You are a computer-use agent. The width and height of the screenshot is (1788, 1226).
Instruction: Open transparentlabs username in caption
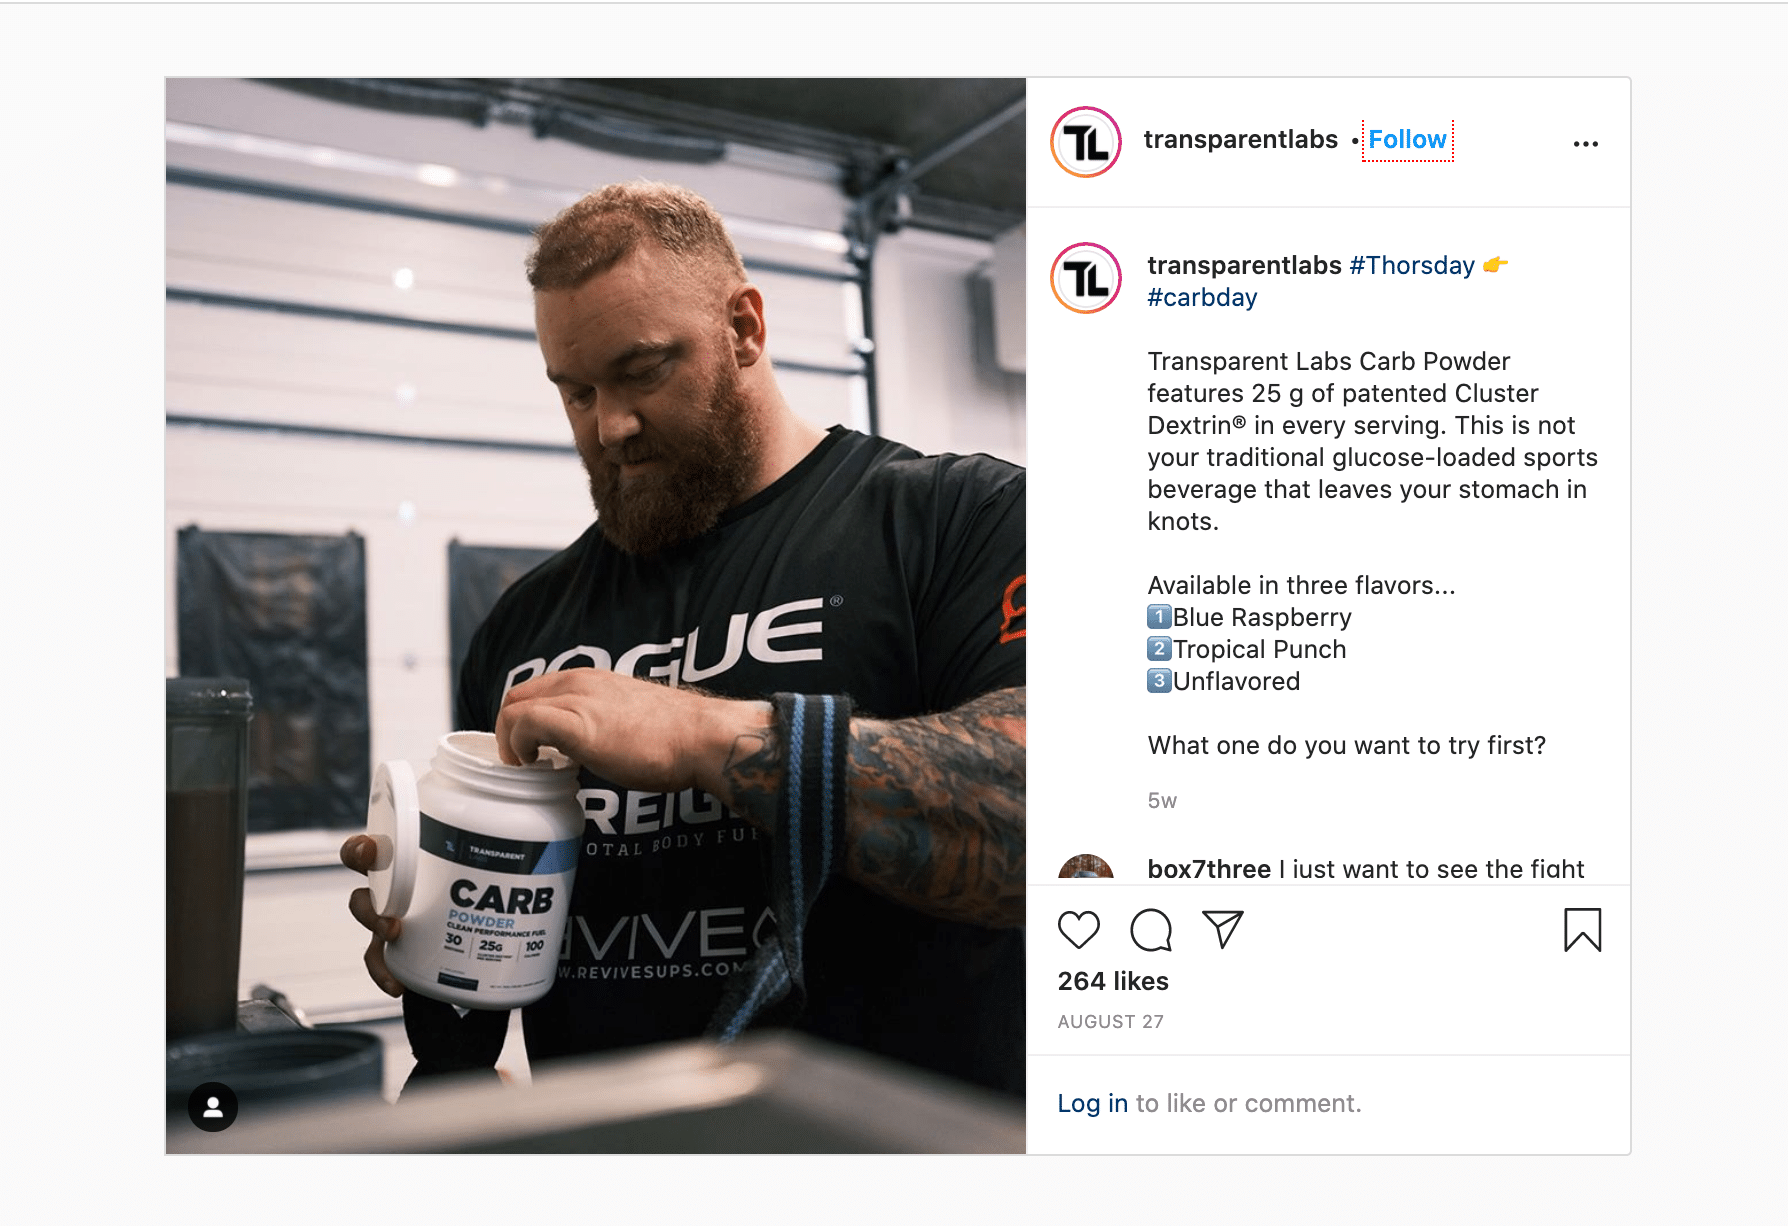pyautogui.click(x=1244, y=265)
